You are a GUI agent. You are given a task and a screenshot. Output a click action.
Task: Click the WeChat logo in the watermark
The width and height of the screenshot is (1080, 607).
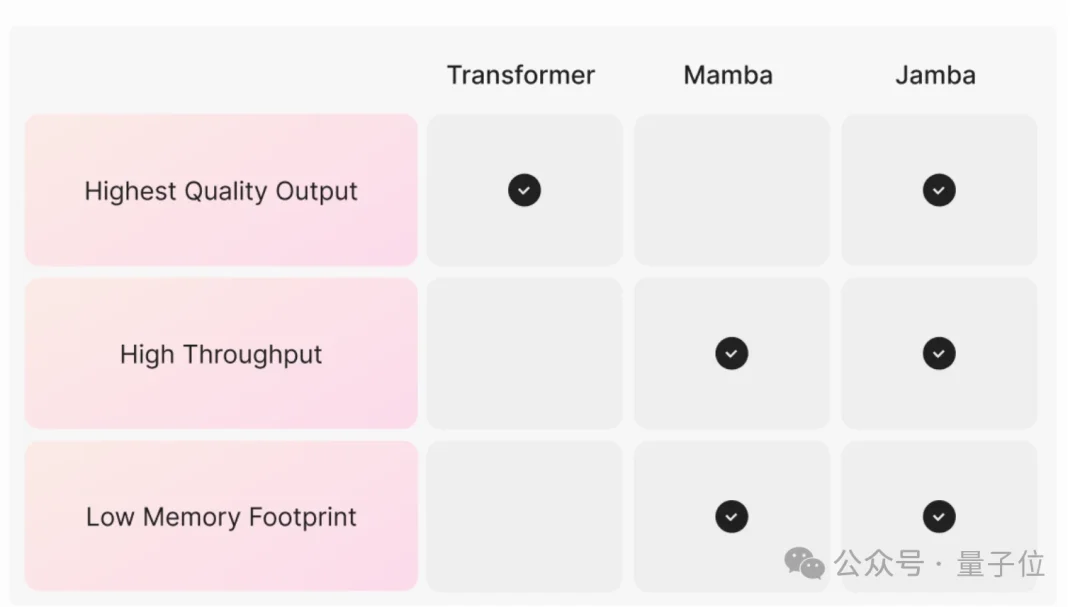click(805, 563)
